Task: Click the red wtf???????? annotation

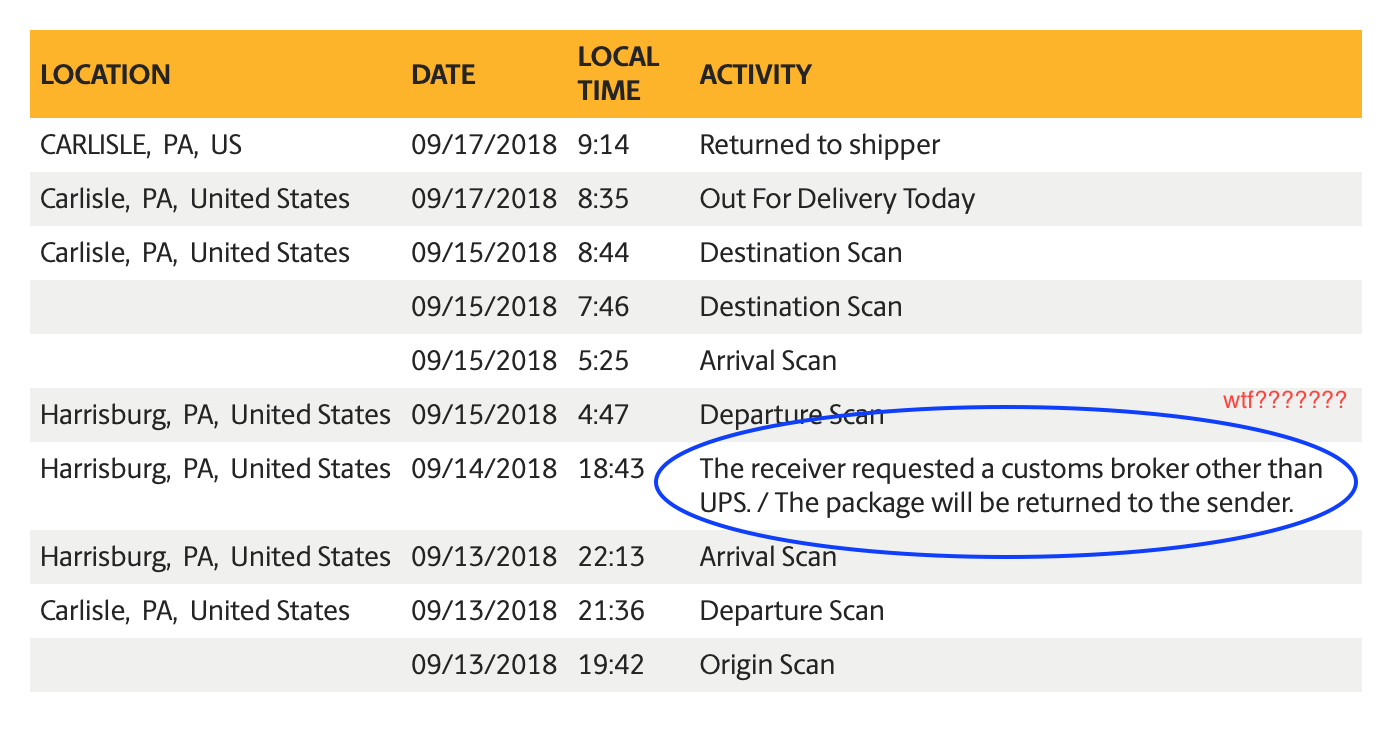Action: point(1285,402)
